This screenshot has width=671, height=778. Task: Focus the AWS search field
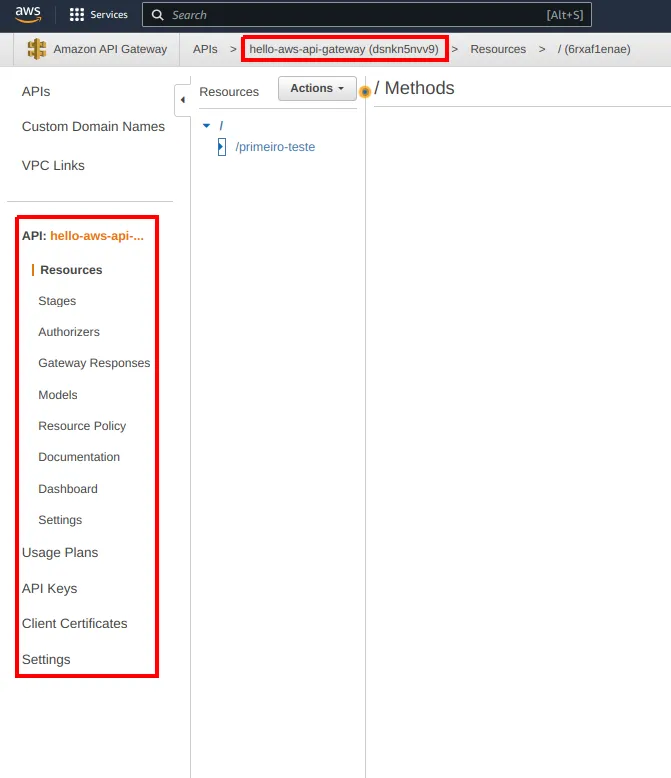tap(367, 15)
